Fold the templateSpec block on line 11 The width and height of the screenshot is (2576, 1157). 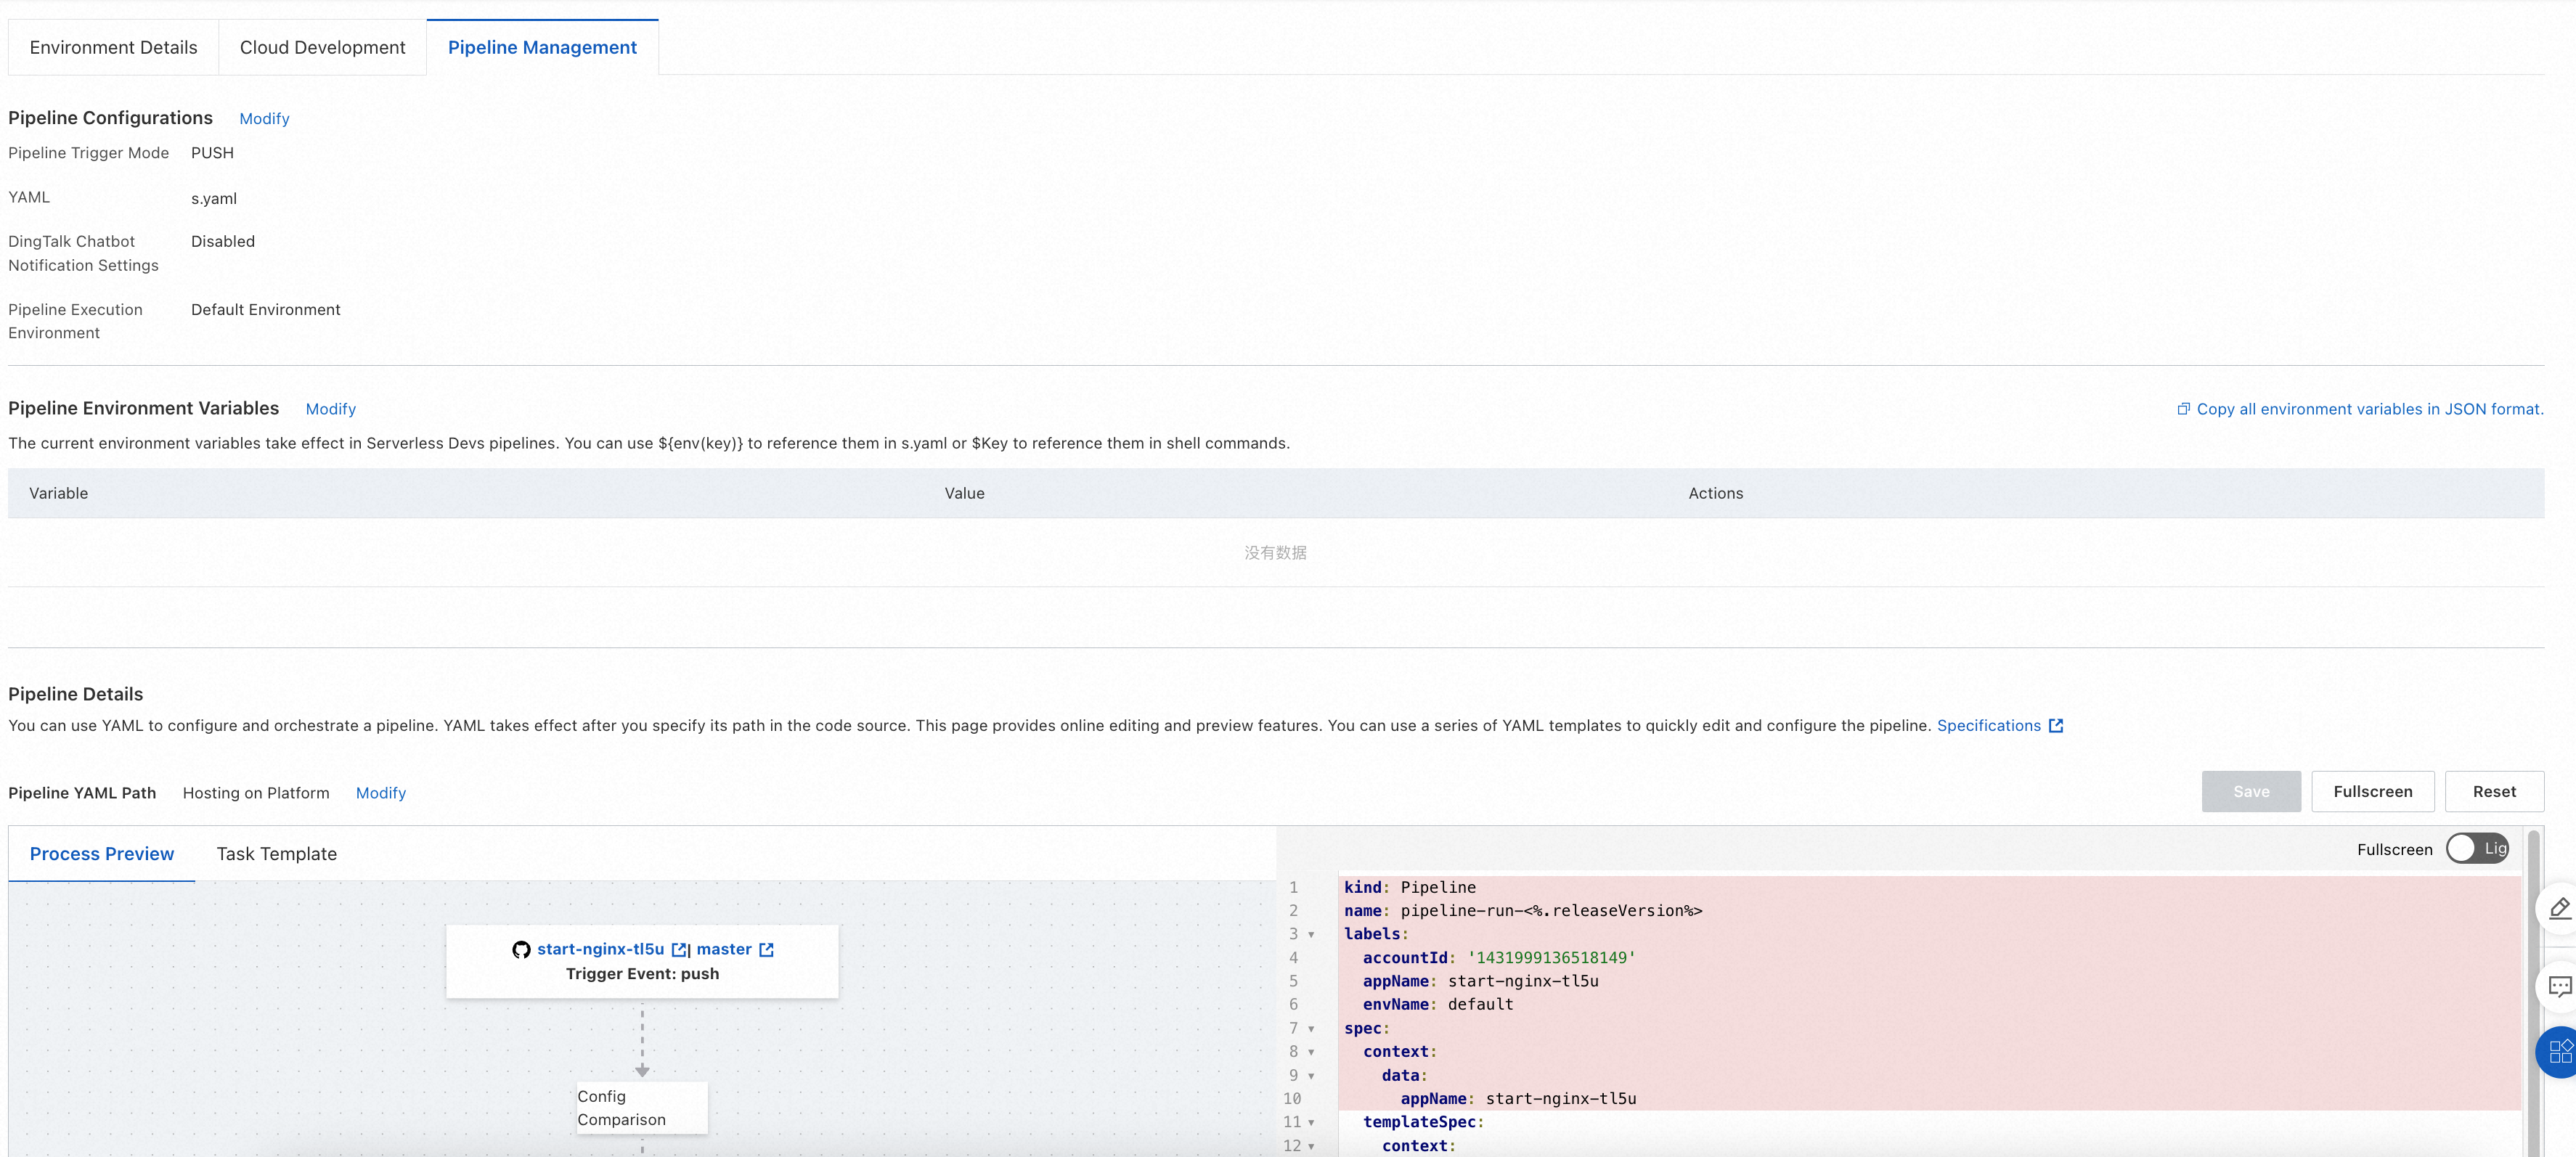(1311, 1123)
